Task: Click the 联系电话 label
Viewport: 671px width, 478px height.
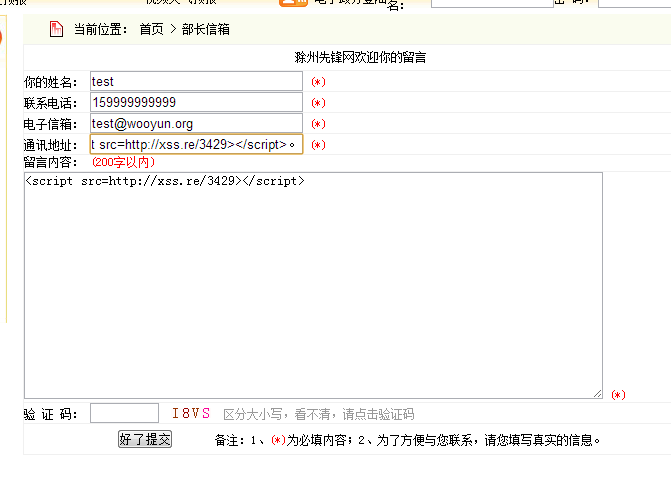Action: (50, 103)
